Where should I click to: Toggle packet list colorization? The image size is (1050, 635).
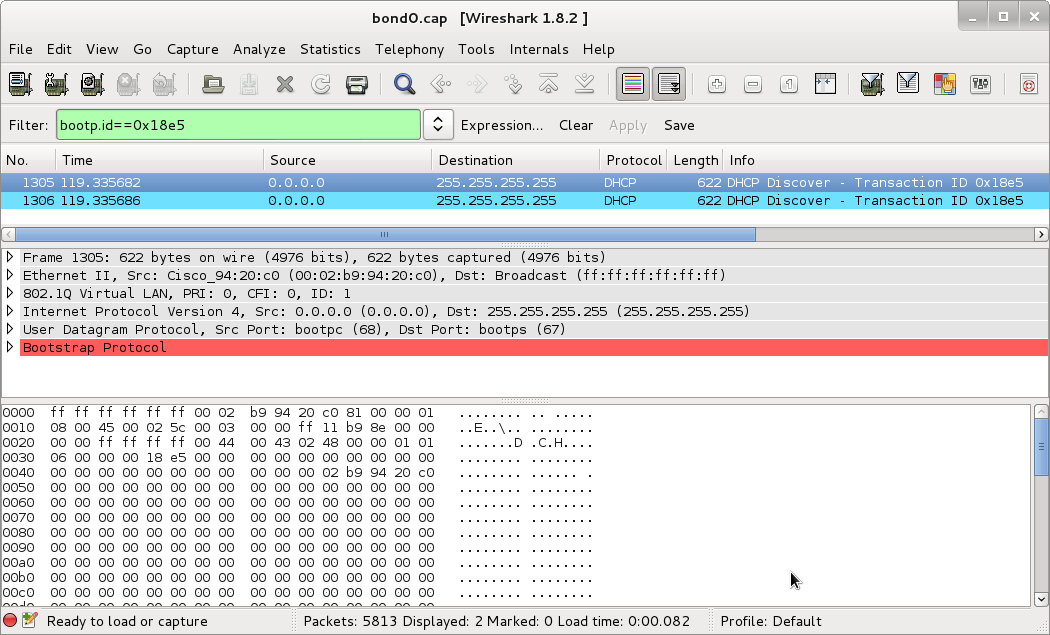(633, 84)
